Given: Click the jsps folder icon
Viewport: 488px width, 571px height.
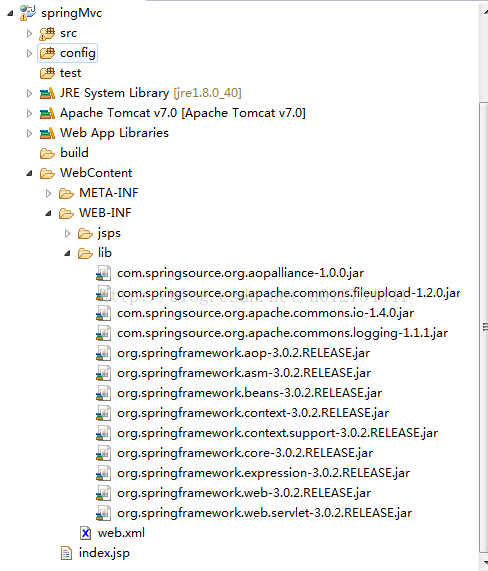Looking at the screenshot, I should (85, 233).
